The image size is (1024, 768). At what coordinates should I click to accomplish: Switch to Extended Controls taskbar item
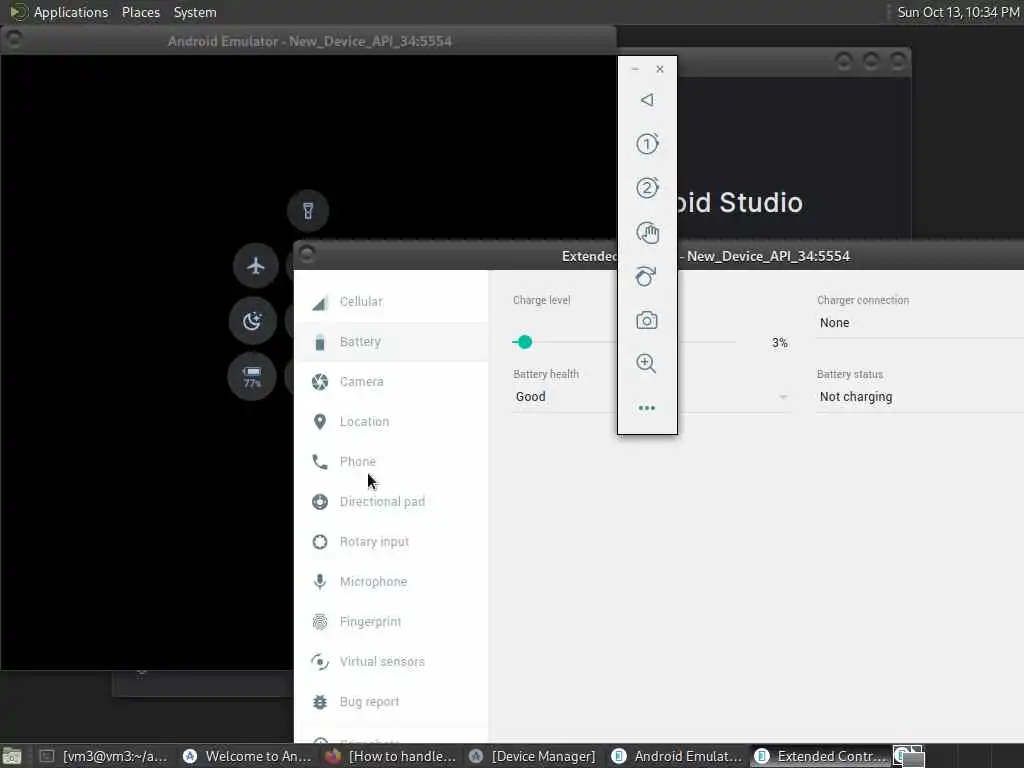[x=820, y=756]
